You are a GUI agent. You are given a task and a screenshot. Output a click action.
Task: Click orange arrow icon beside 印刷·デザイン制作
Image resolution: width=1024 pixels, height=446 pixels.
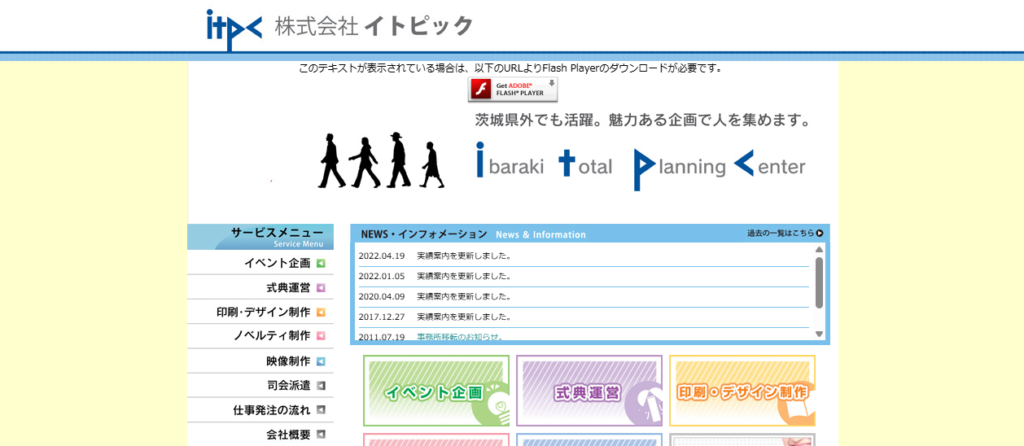point(321,313)
